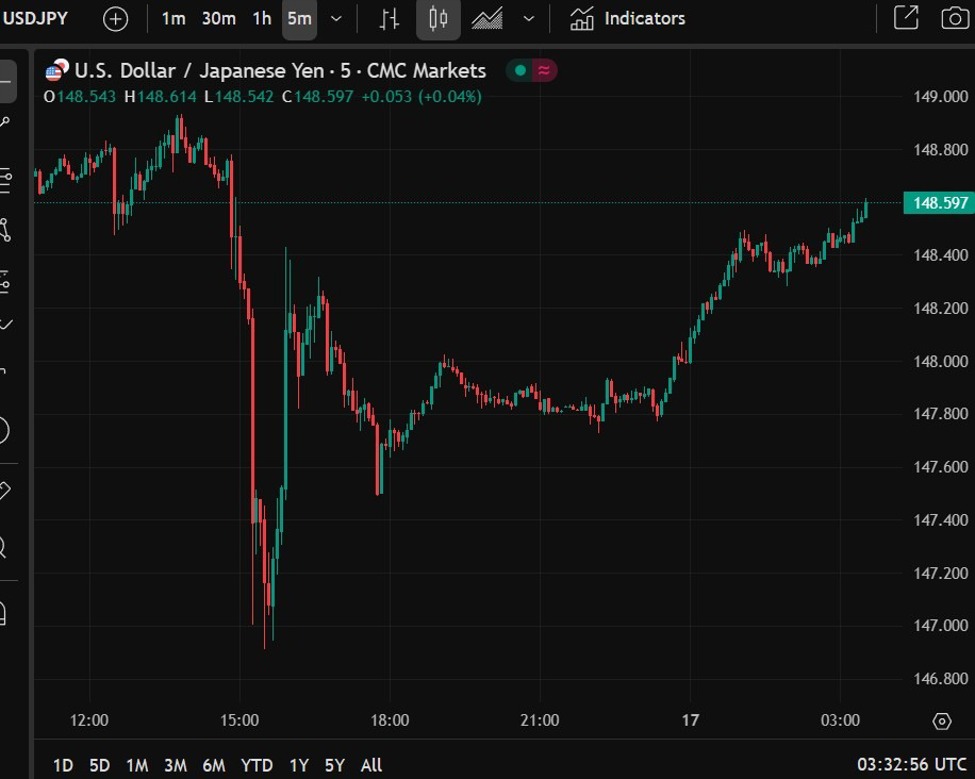
Task: Click the red approximate-data indicator badge
Action: [x=544, y=71]
